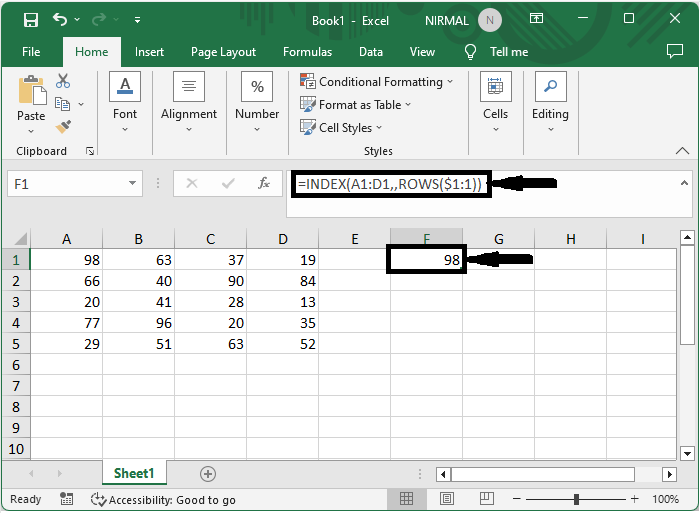Select row 7 header
The width and height of the screenshot is (700, 513).
pos(16,386)
